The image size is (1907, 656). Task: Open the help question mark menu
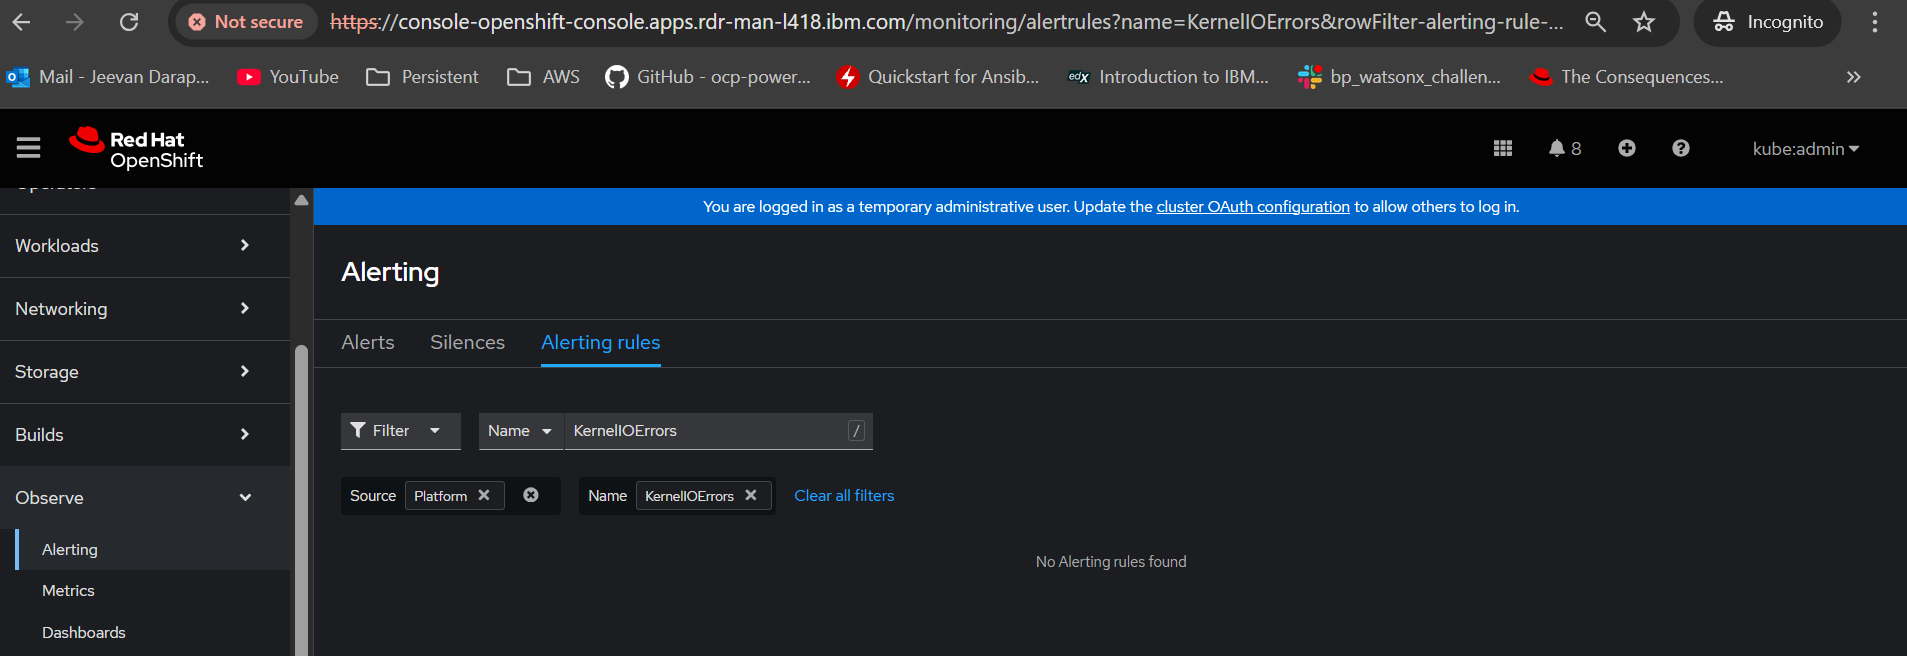[x=1681, y=148]
